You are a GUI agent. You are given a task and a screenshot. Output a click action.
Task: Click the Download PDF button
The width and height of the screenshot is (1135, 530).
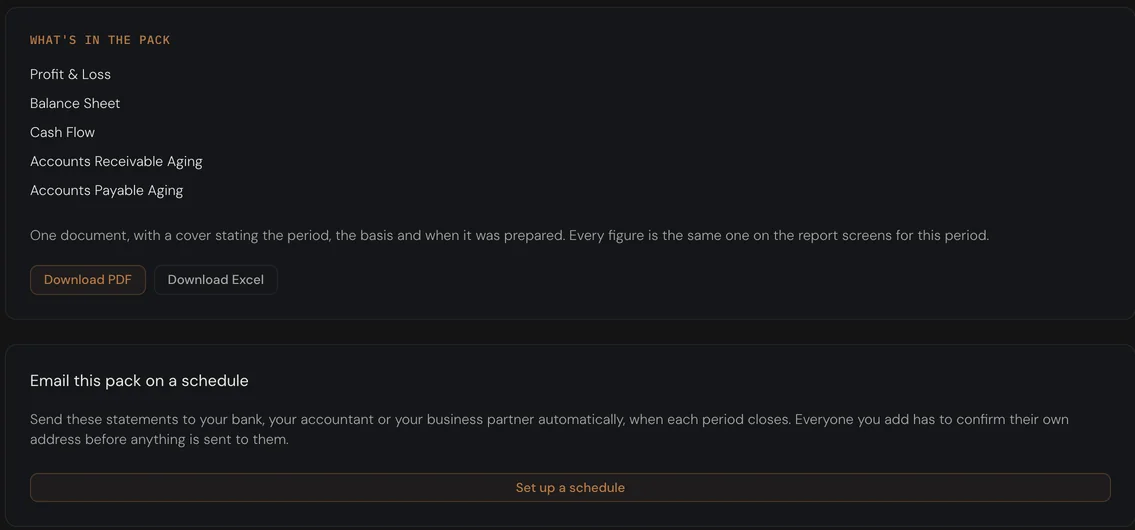tap(88, 279)
